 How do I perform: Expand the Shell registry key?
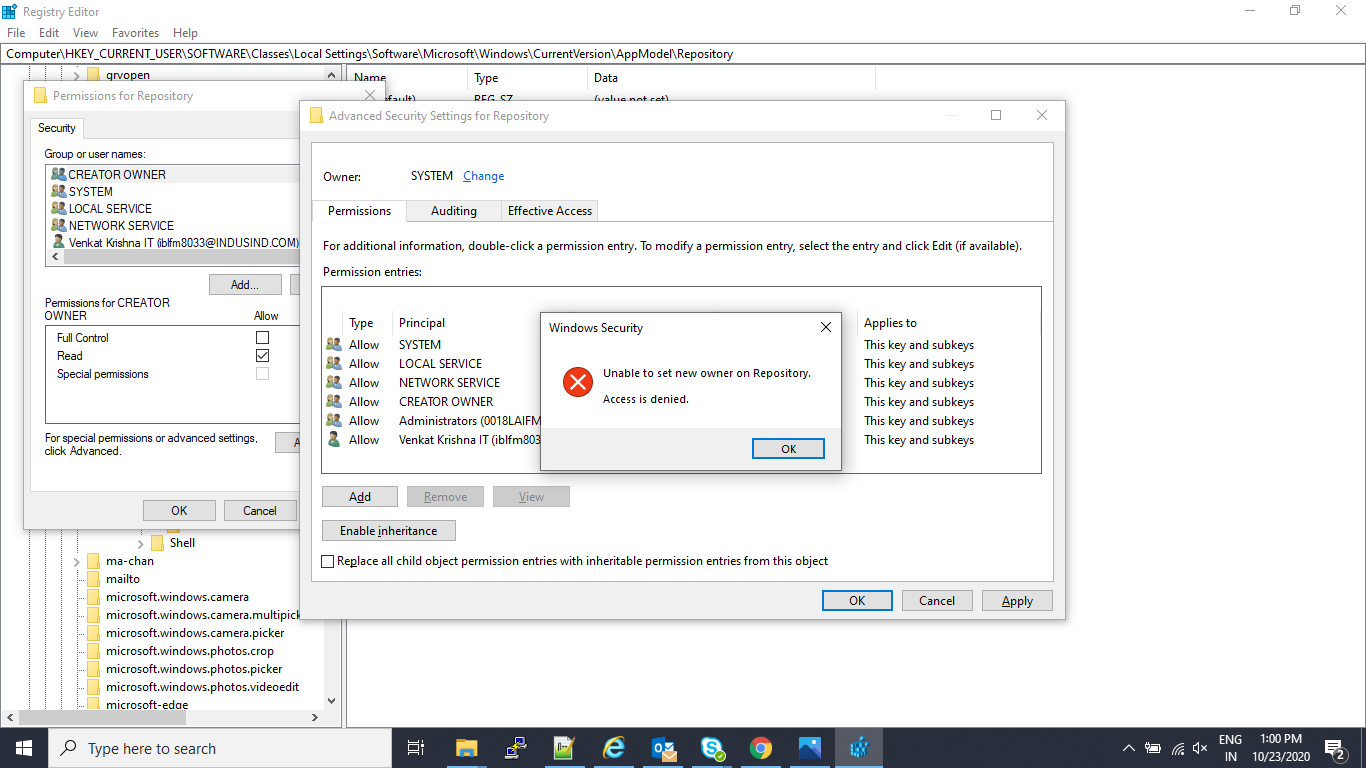(x=140, y=543)
